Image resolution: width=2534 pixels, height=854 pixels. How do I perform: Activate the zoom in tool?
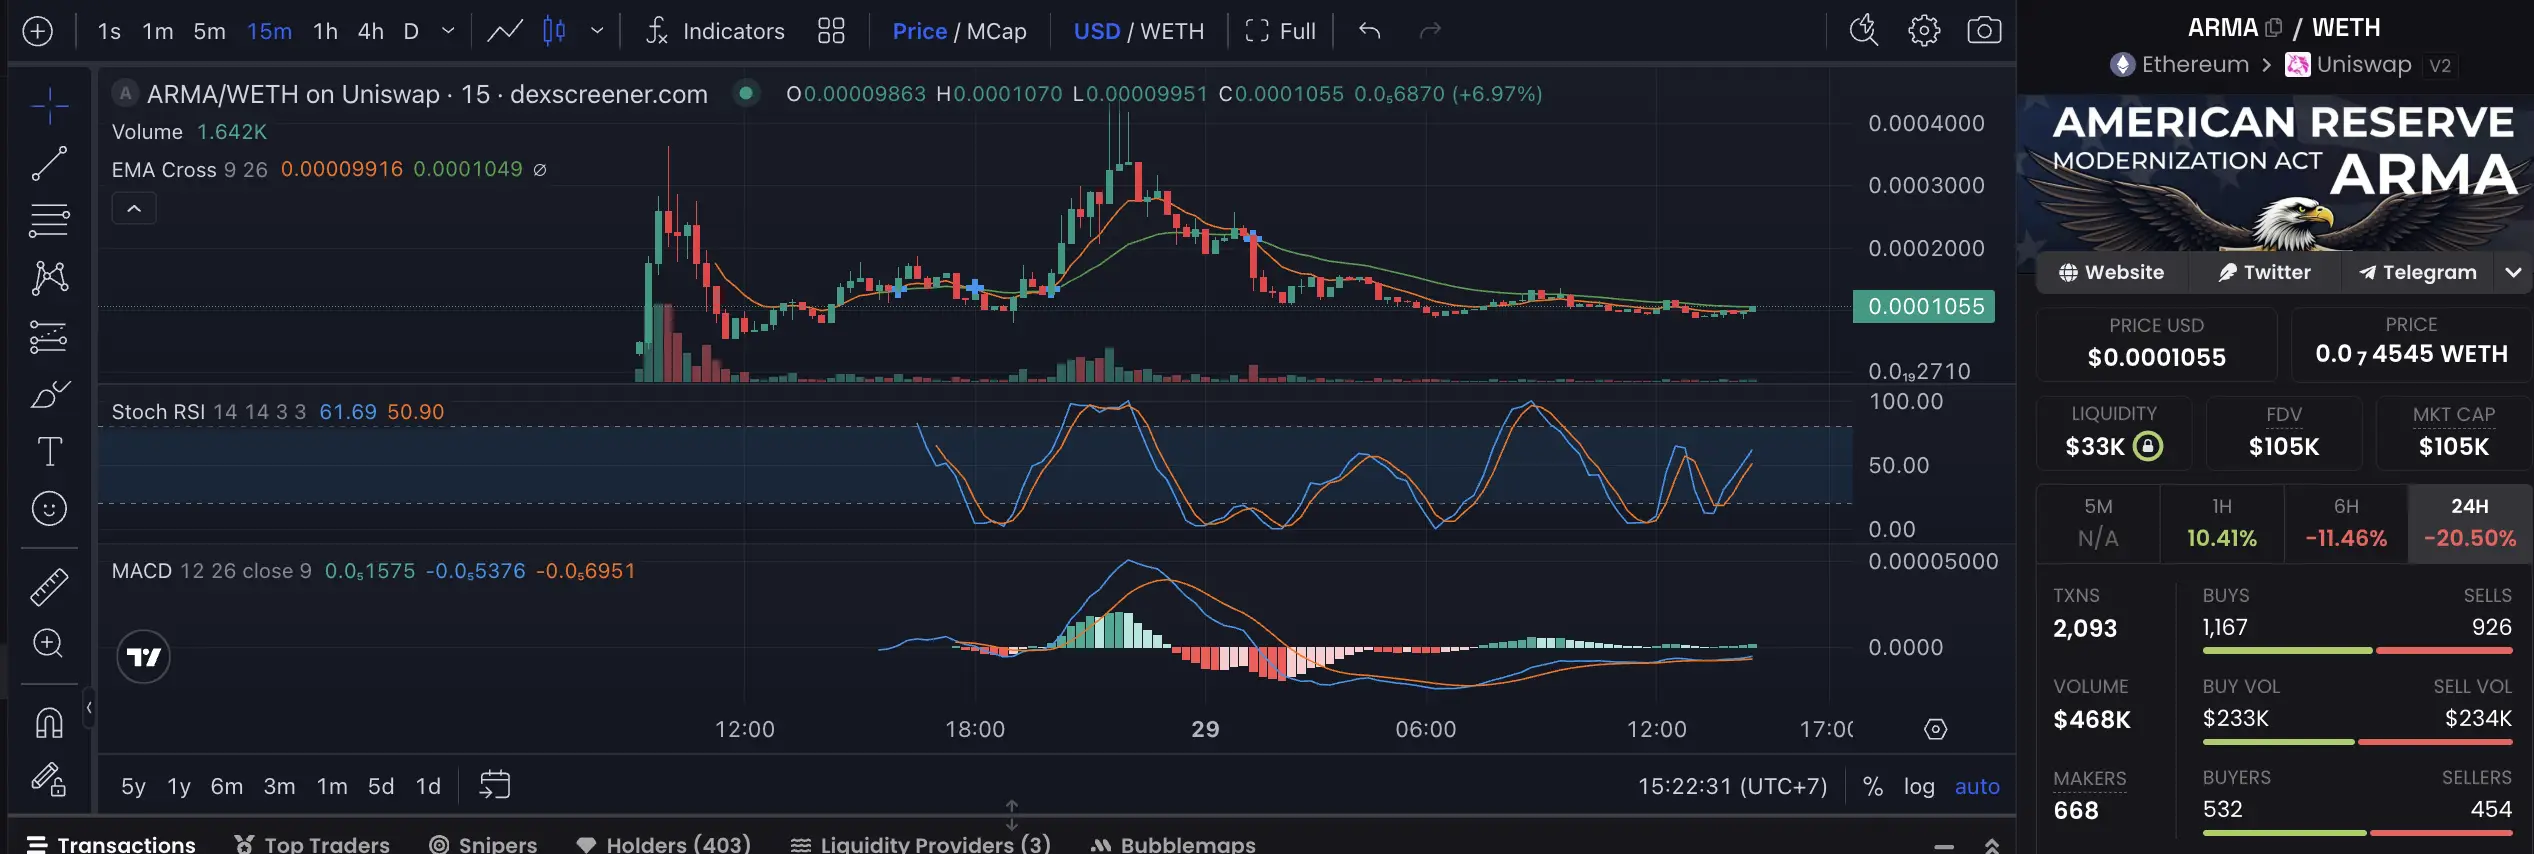pyautogui.click(x=49, y=643)
